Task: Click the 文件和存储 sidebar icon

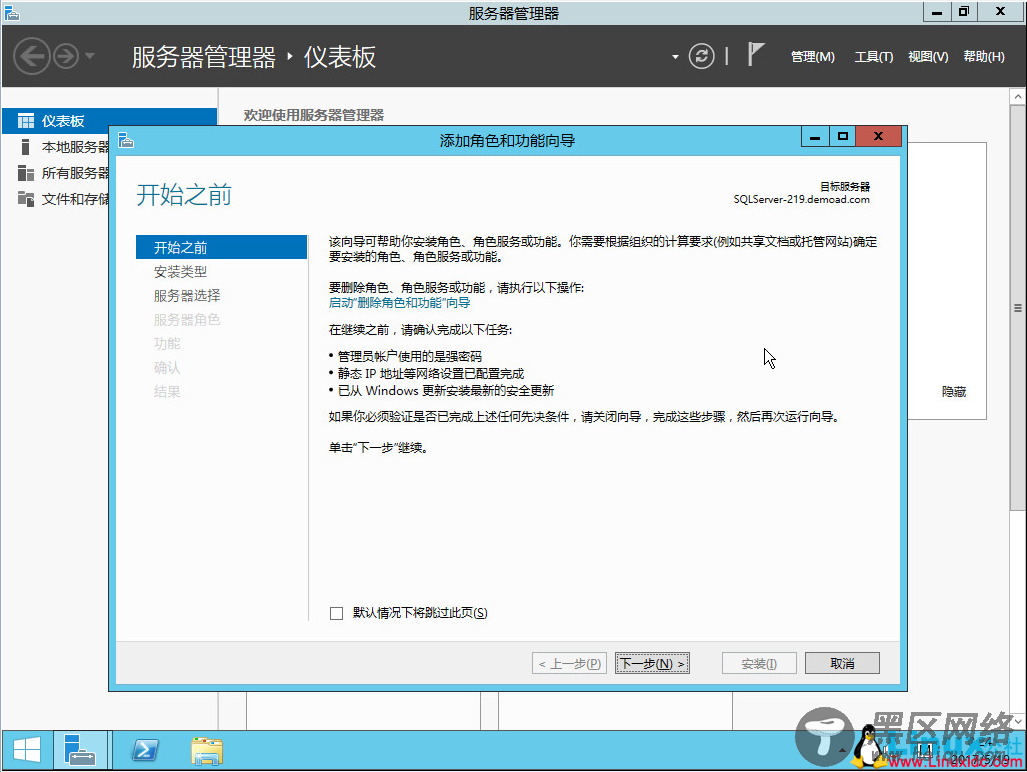Action: (26, 198)
